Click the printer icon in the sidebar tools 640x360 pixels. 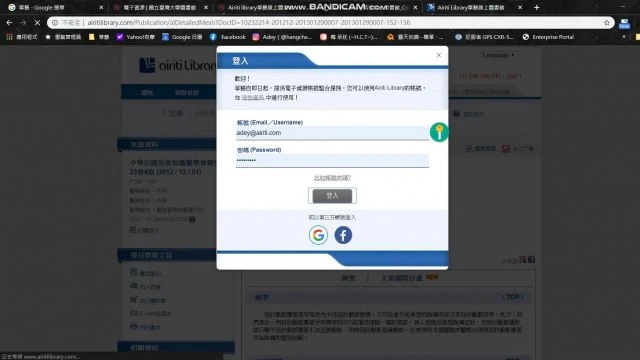click(x=133, y=327)
